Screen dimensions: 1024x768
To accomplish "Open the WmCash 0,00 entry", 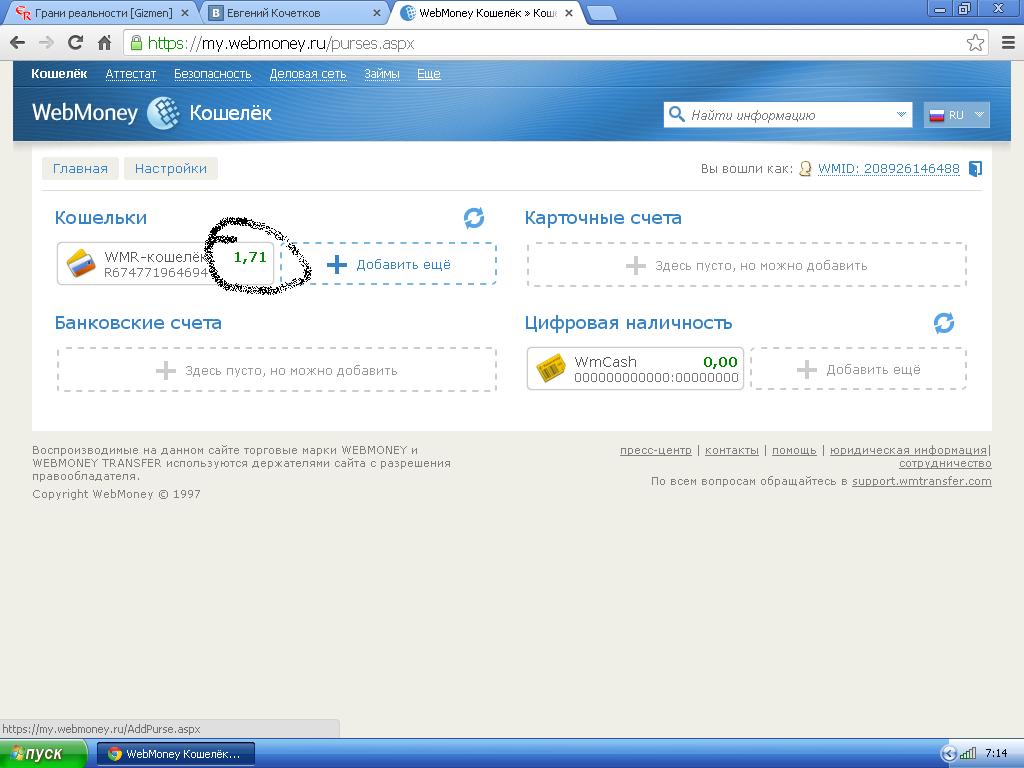I will (635, 368).
